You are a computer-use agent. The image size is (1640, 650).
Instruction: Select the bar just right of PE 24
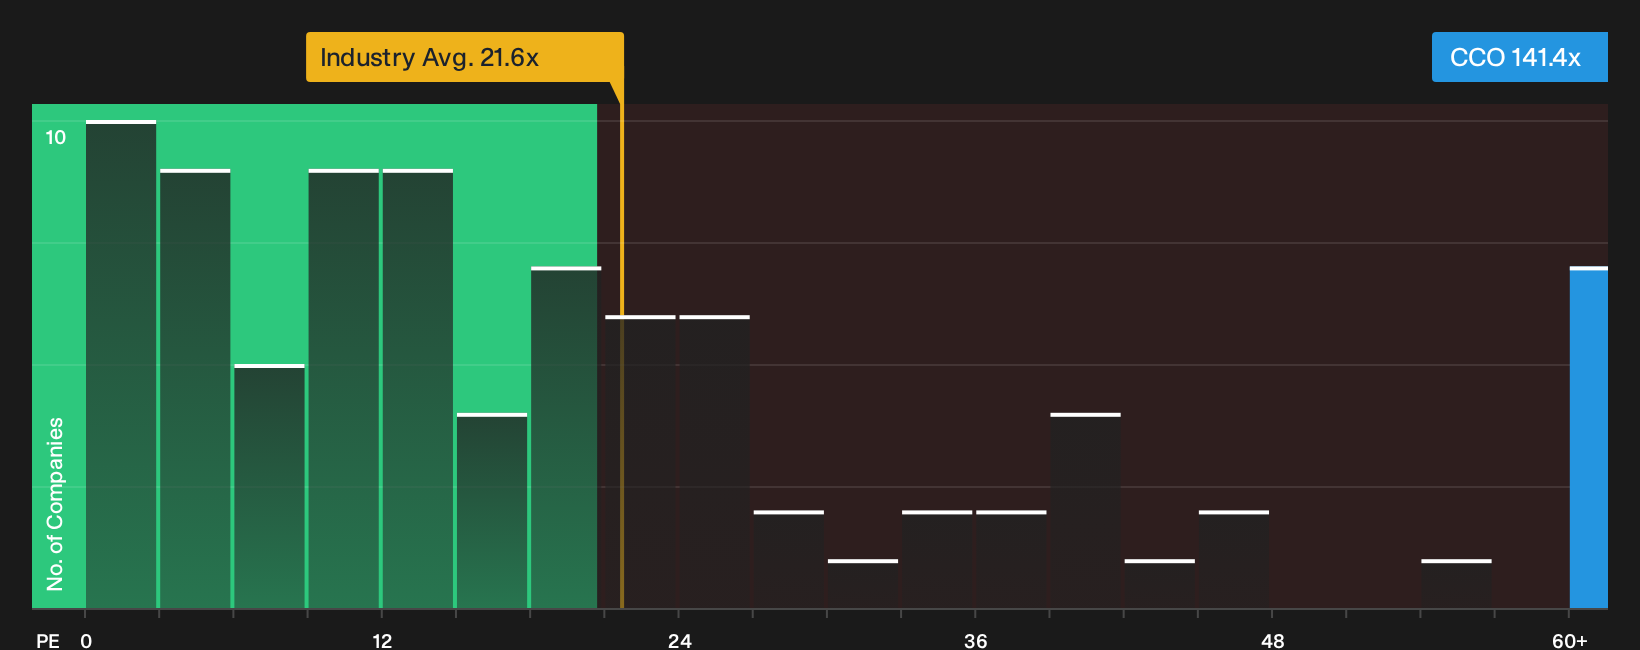coord(714,462)
